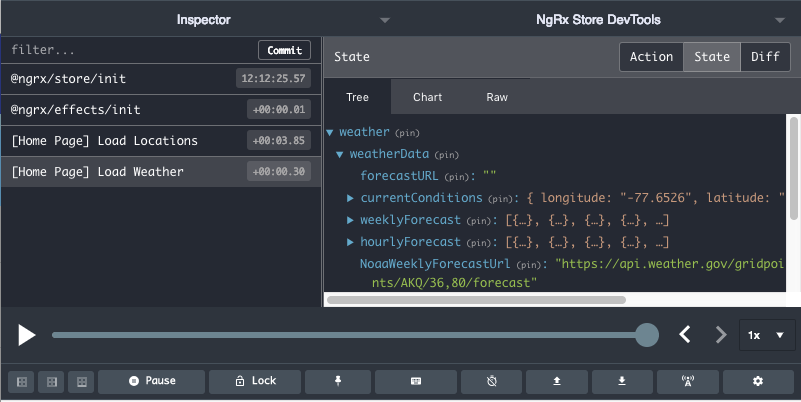Viewport: 801px width, 402px height.
Task: Click the 12:12:25.57 timestamp badge
Action: click(x=273, y=79)
